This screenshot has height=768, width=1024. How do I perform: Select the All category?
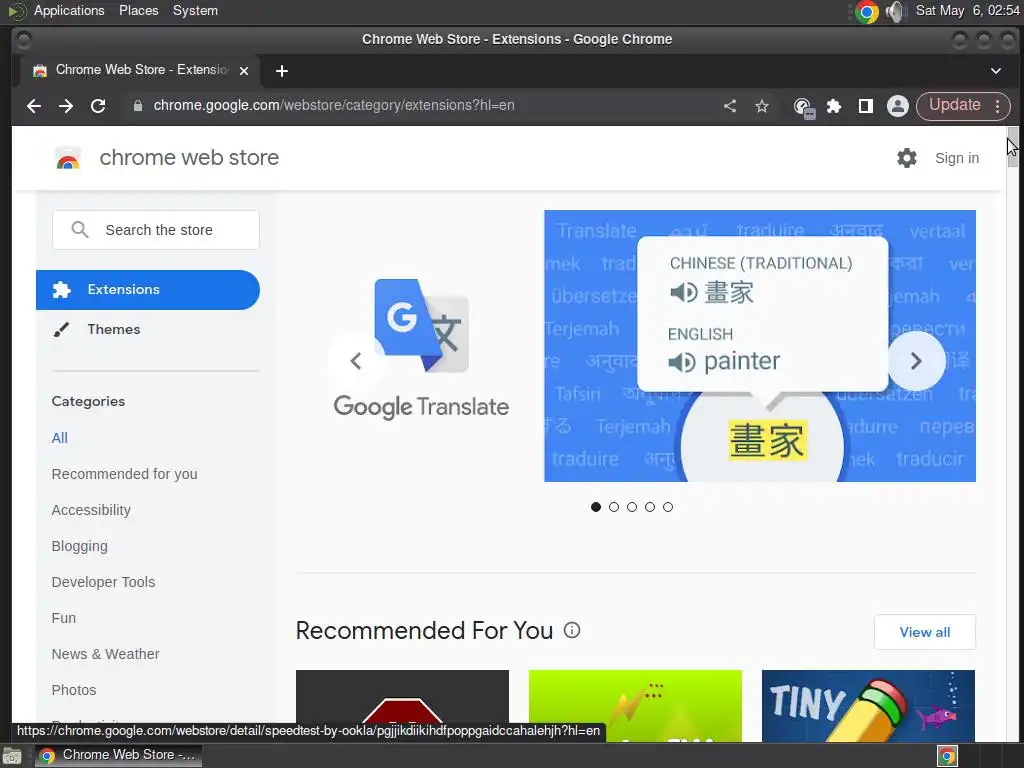pyautogui.click(x=59, y=438)
